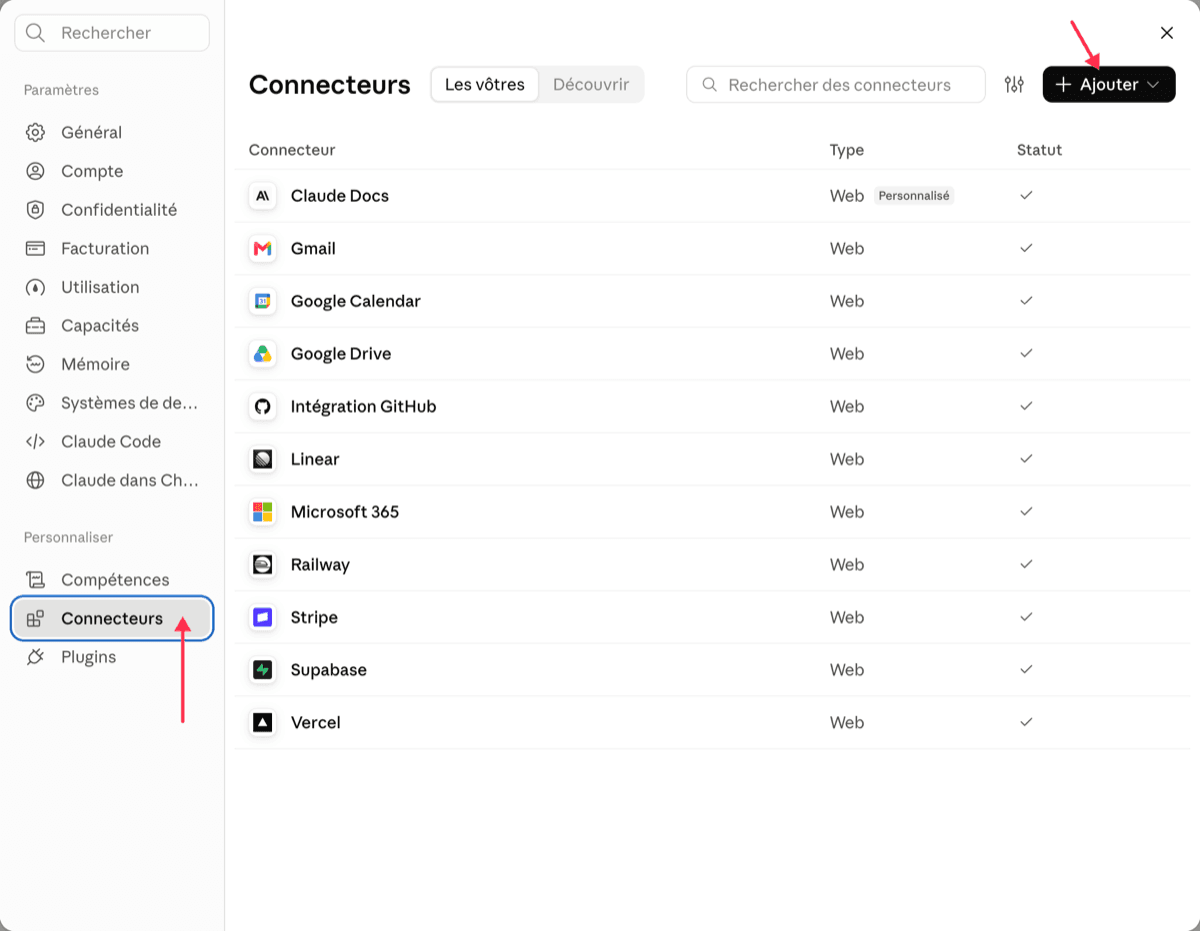Select Connecteurs in the sidebar

click(112, 618)
